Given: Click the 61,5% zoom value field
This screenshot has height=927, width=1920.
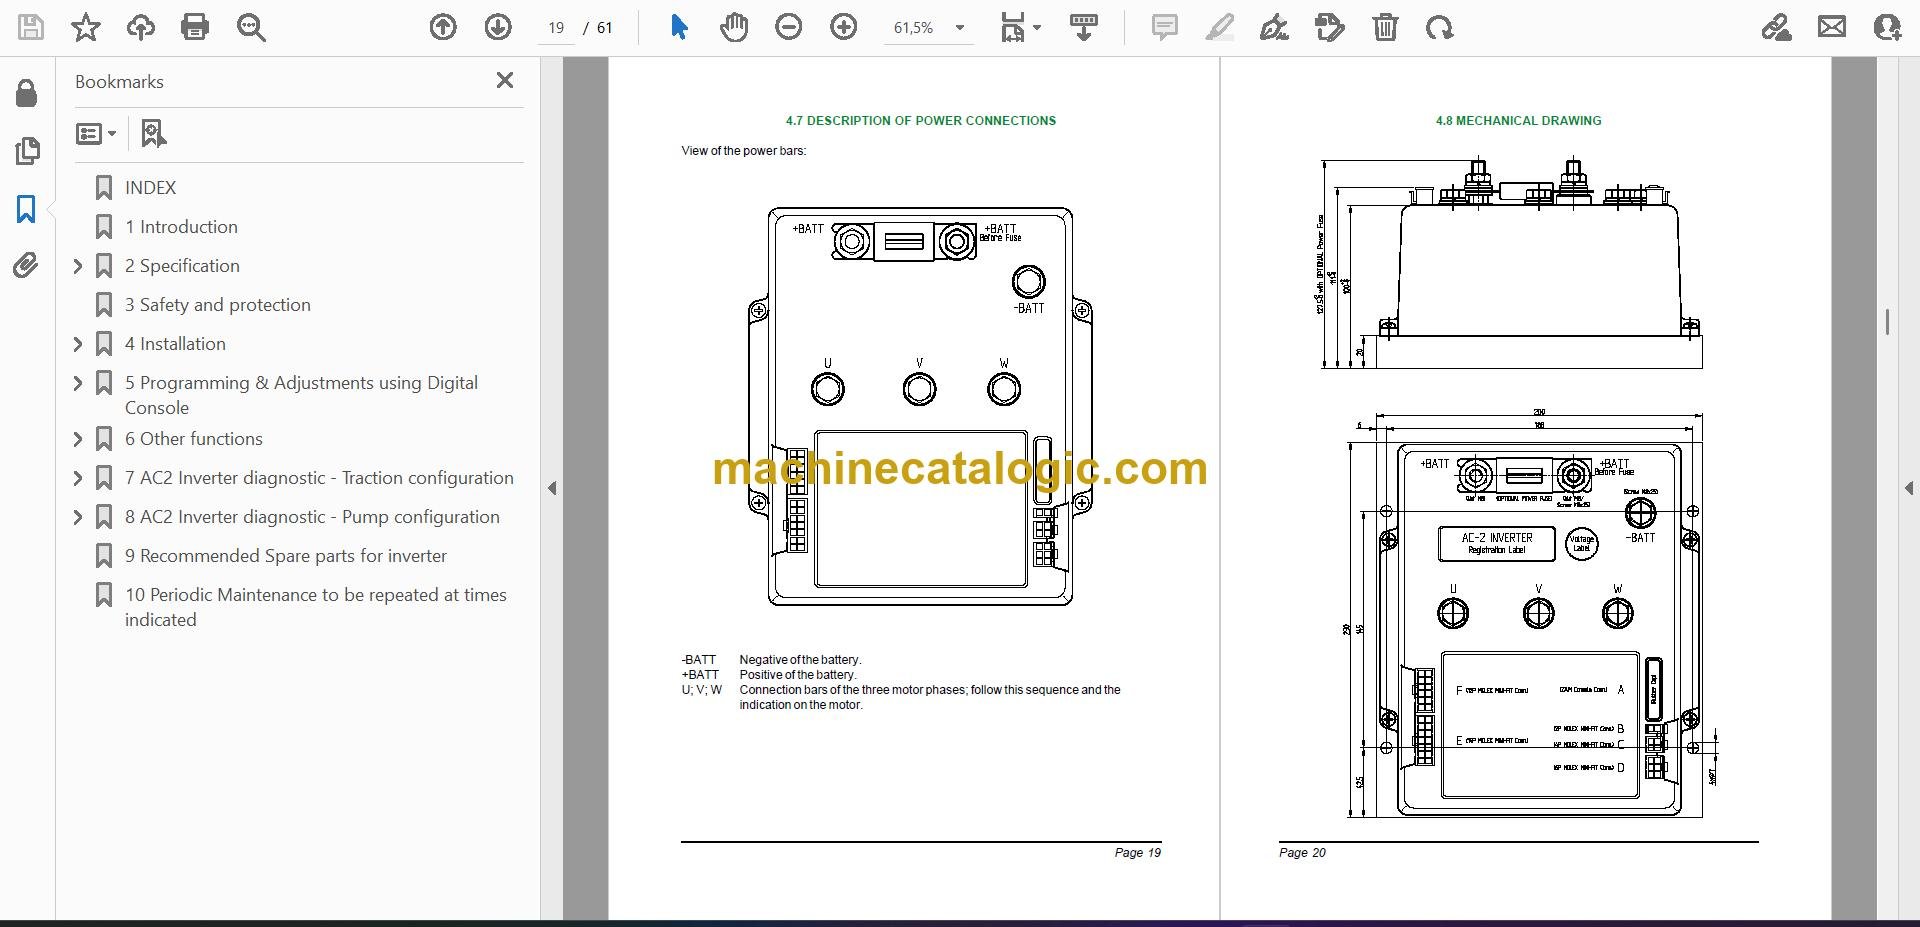Looking at the screenshot, I should (913, 28).
